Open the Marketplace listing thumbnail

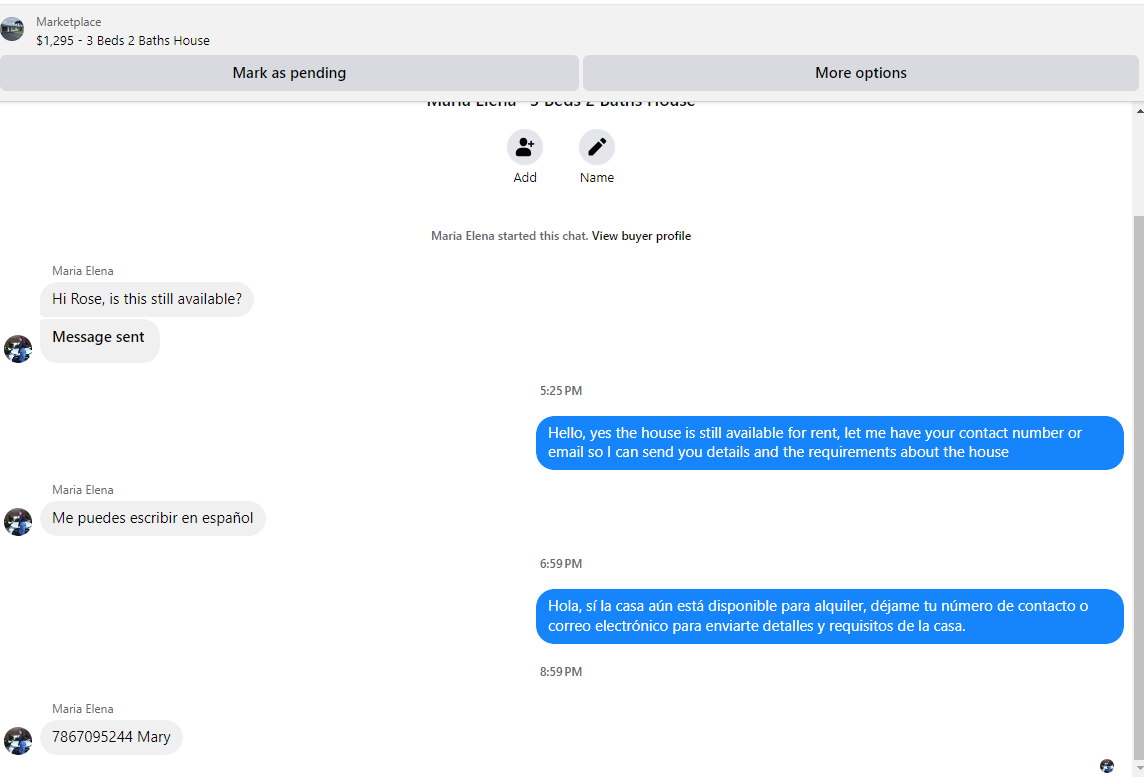click(x=12, y=29)
